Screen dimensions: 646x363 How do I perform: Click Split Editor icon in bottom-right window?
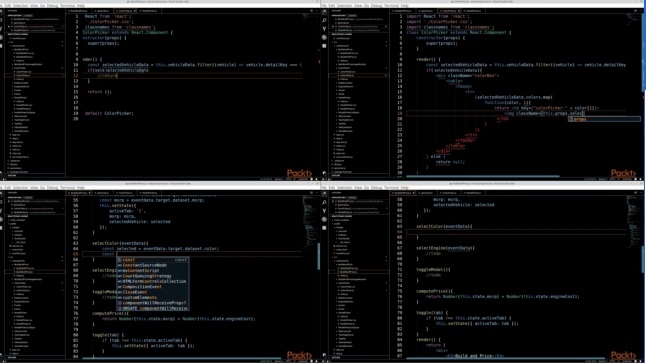[635, 193]
